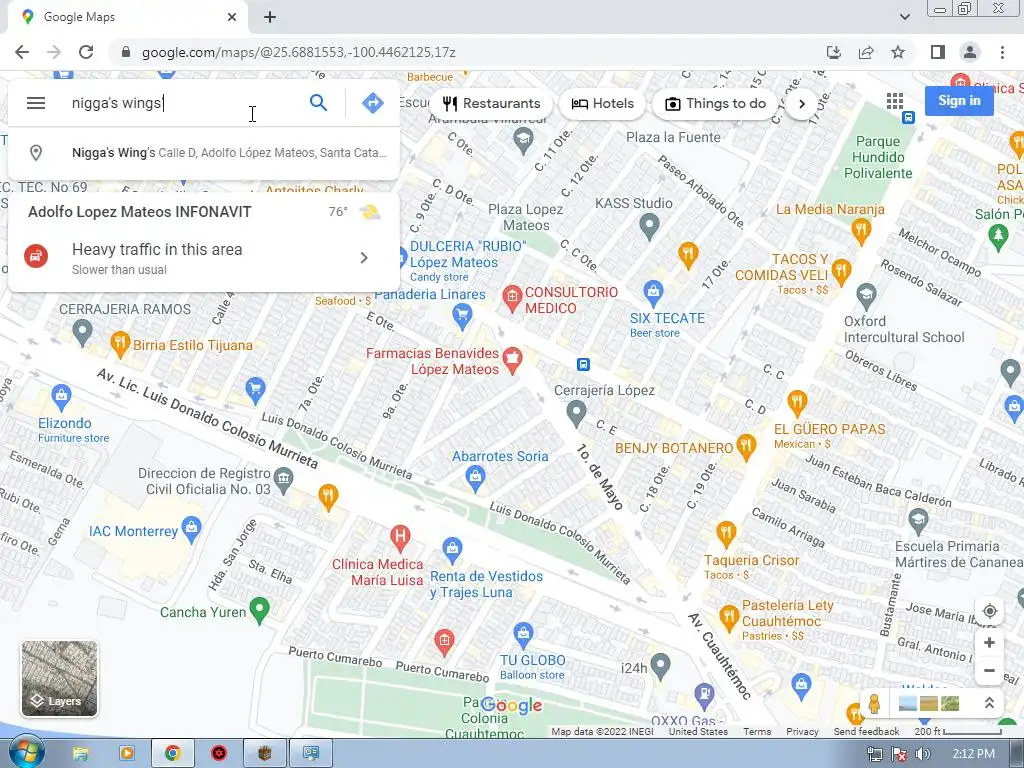Screen dimensions: 1024x768
Task: Select the La Media Naranja restaurant pin
Action: [x=861, y=231]
